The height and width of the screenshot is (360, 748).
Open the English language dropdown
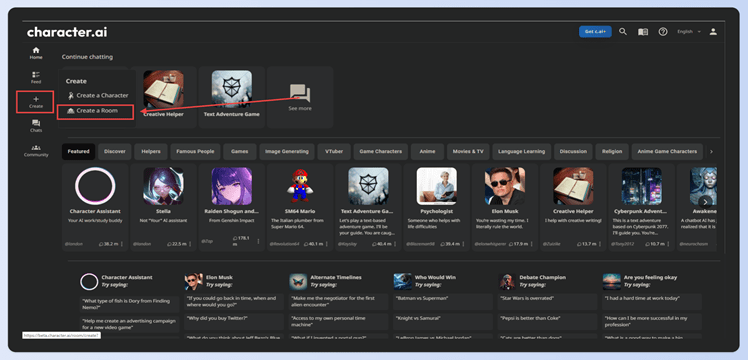(x=689, y=31)
